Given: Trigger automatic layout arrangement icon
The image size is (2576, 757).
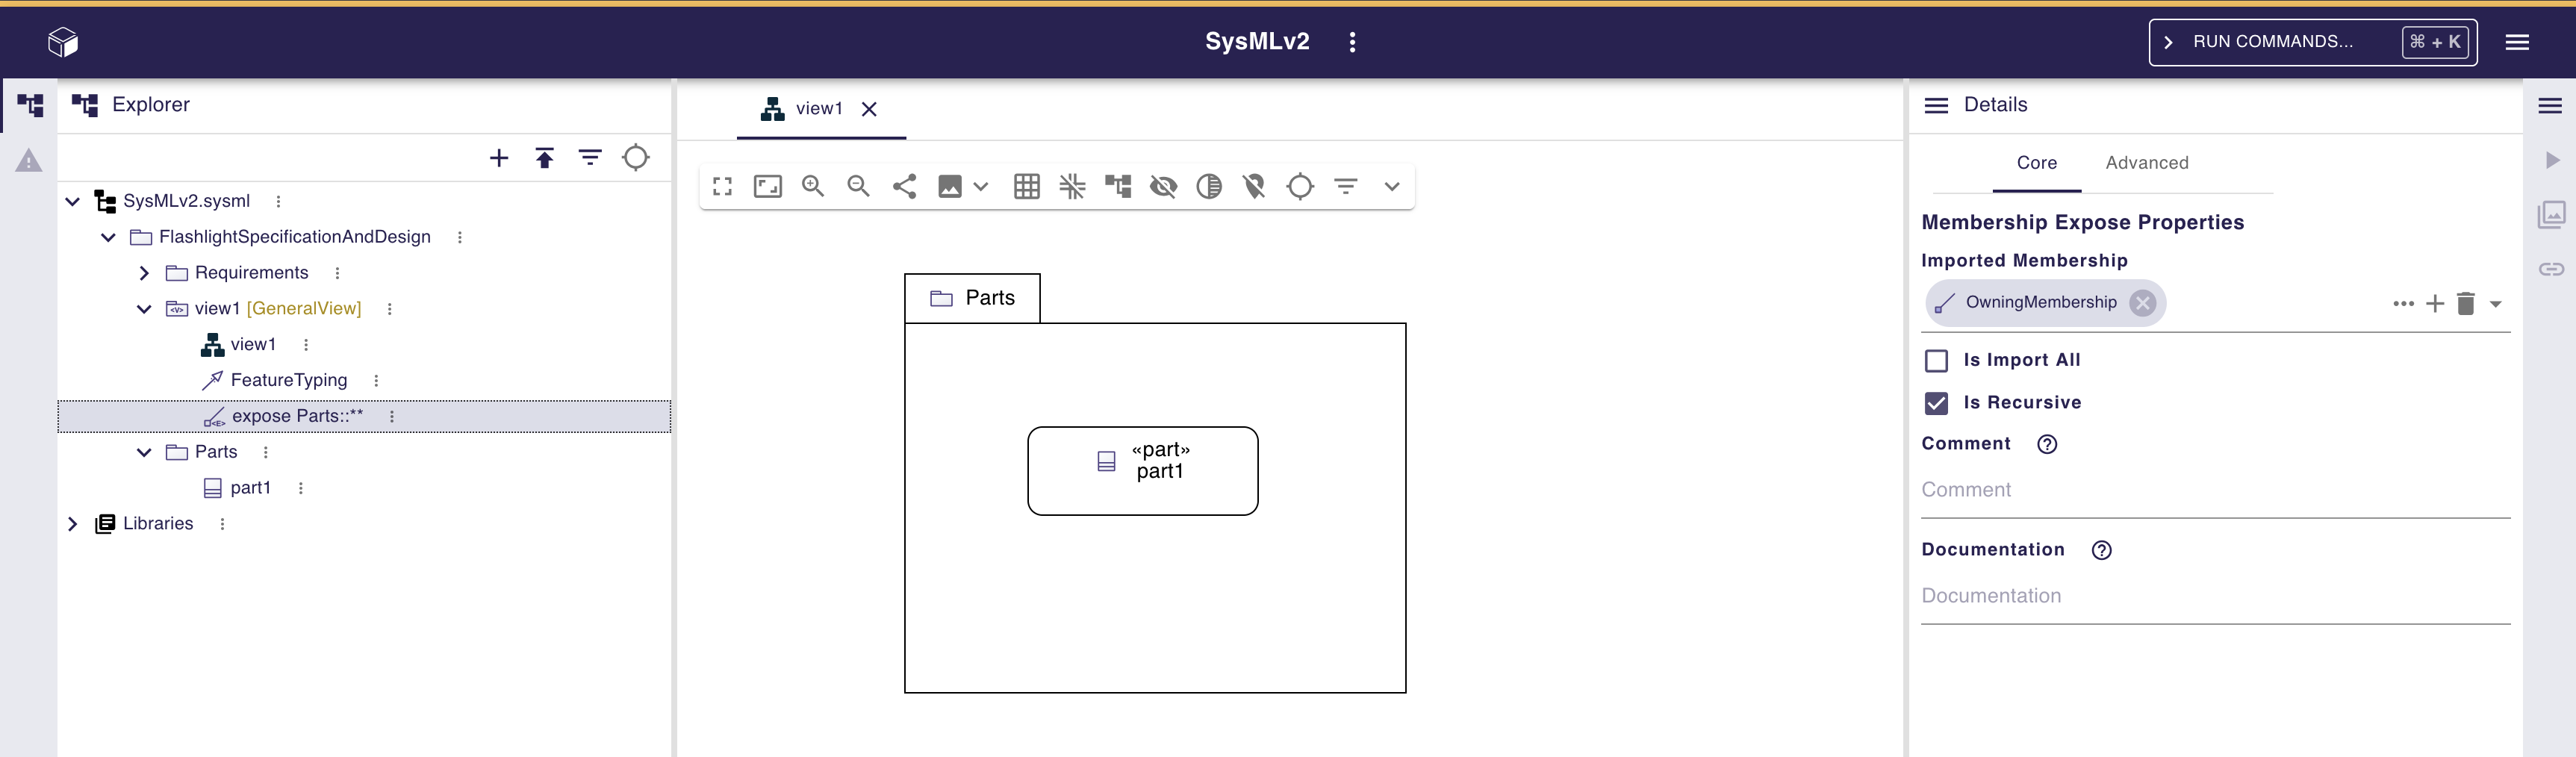Looking at the screenshot, I should 1118,187.
